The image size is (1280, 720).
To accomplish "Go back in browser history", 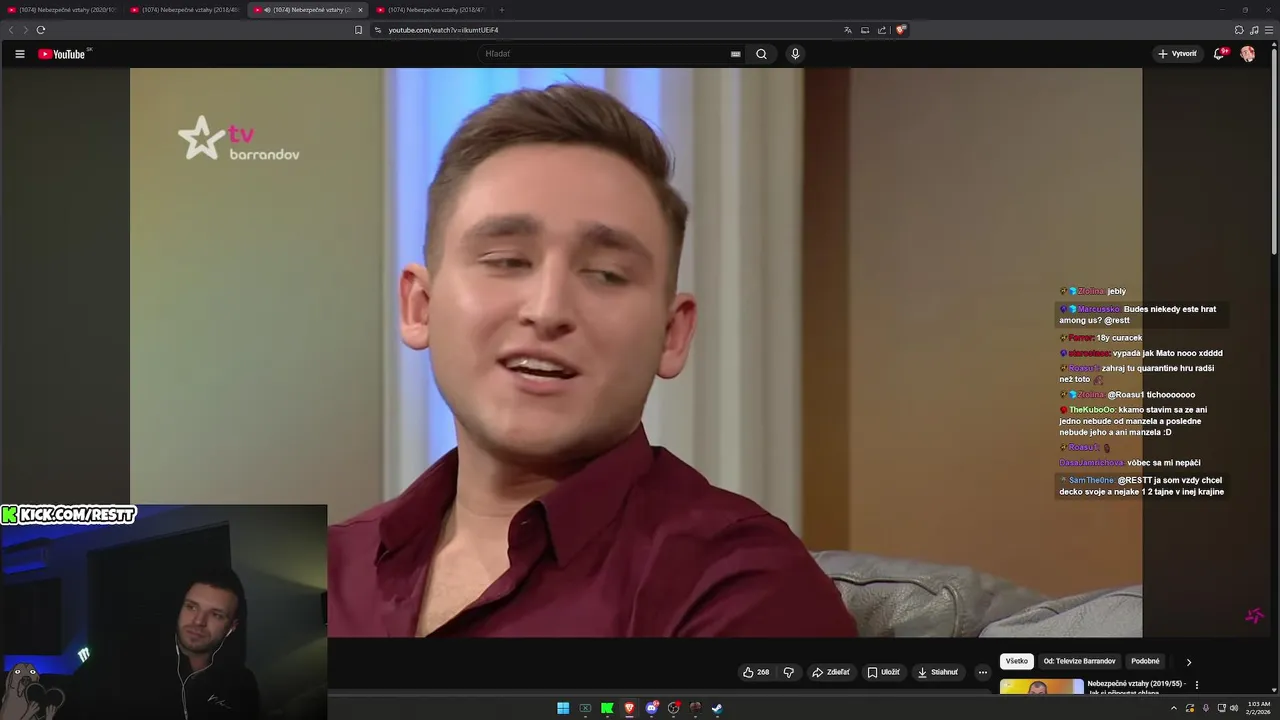I will [x=11, y=30].
